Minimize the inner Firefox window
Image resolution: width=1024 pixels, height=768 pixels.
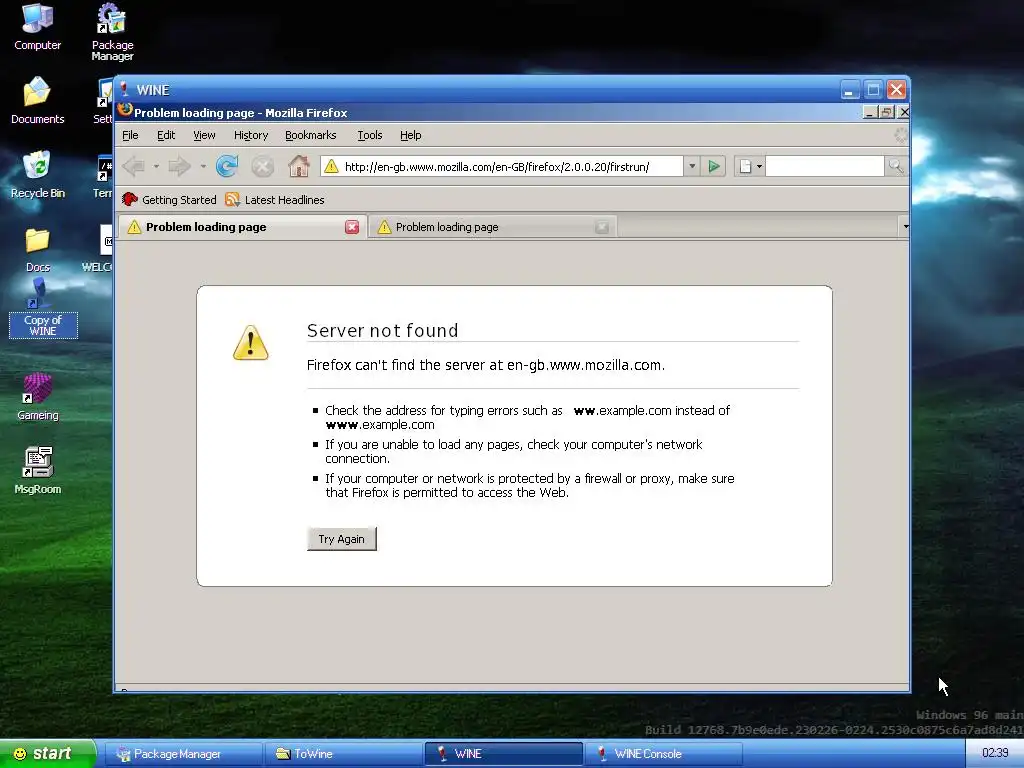click(x=870, y=112)
